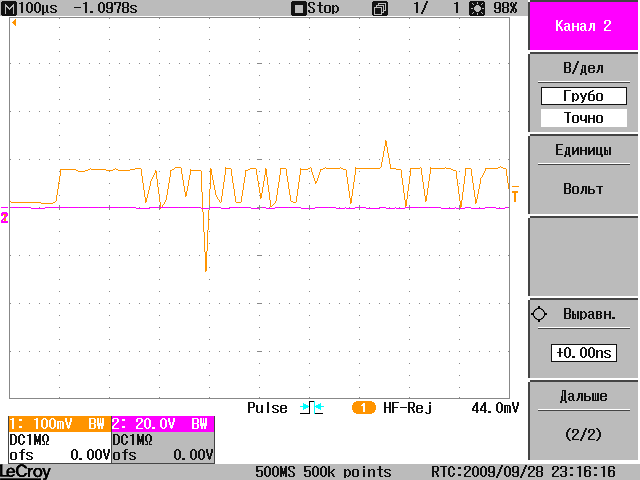This screenshot has height=480, width=640.
Task: Click the +0.00ns deskew value field
Action: click(x=583, y=353)
